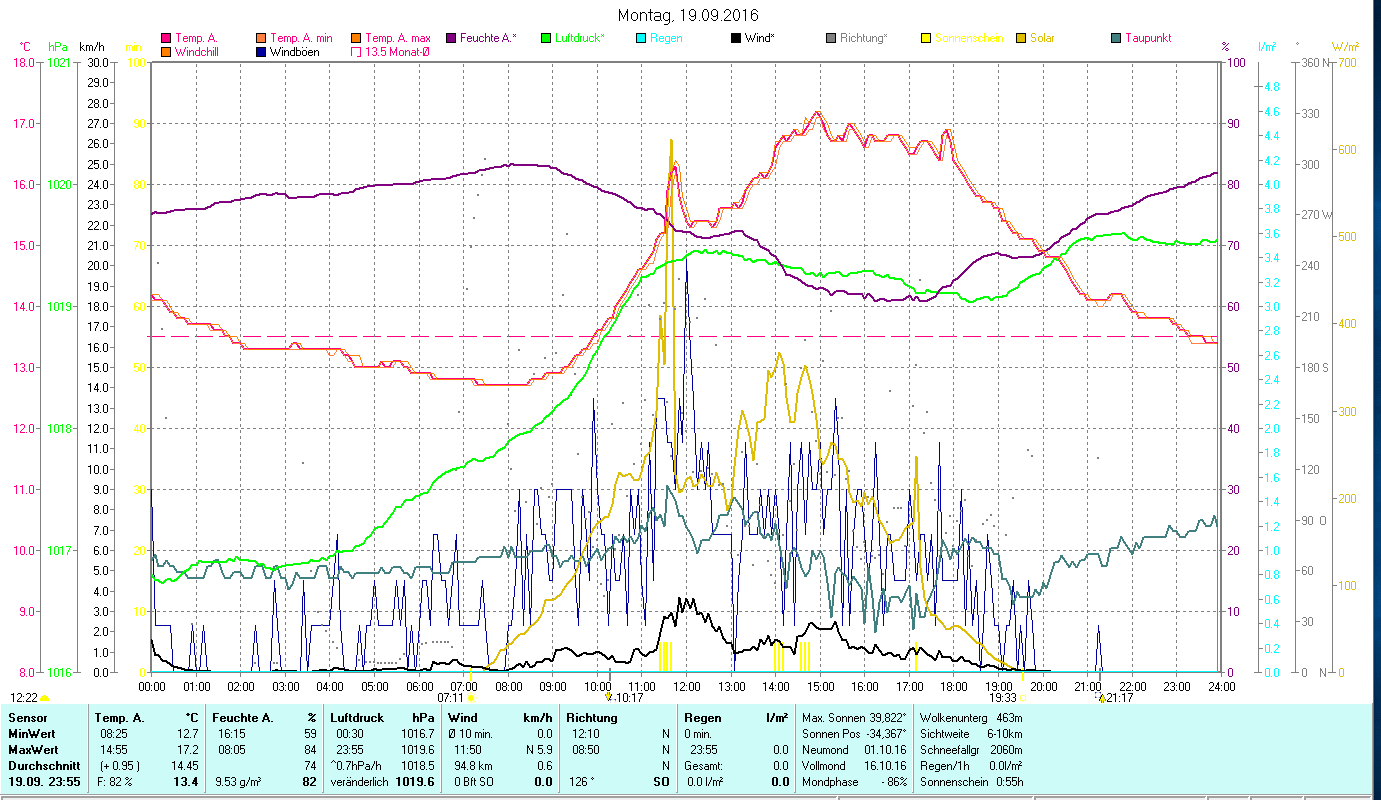1381x800 pixels.
Task: Click the l/m² axis unit label at top
Action: [1267, 47]
